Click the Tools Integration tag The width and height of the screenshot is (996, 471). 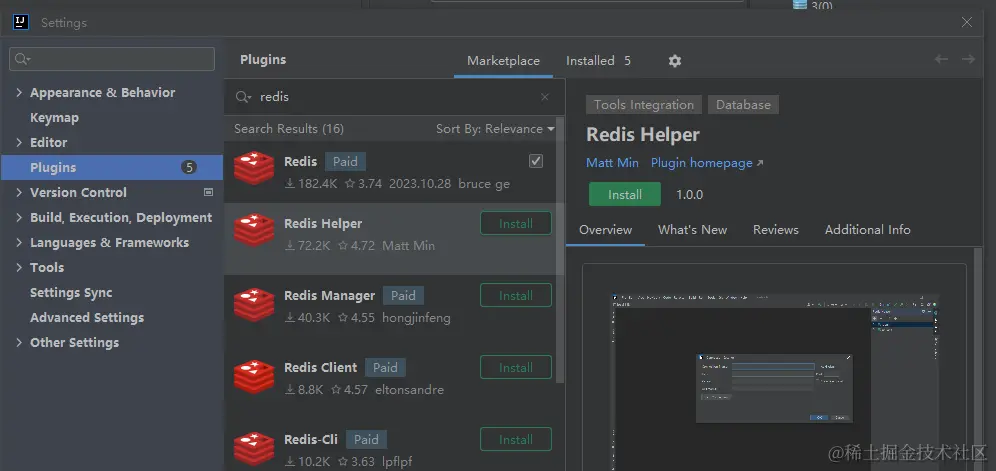(643, 105)
